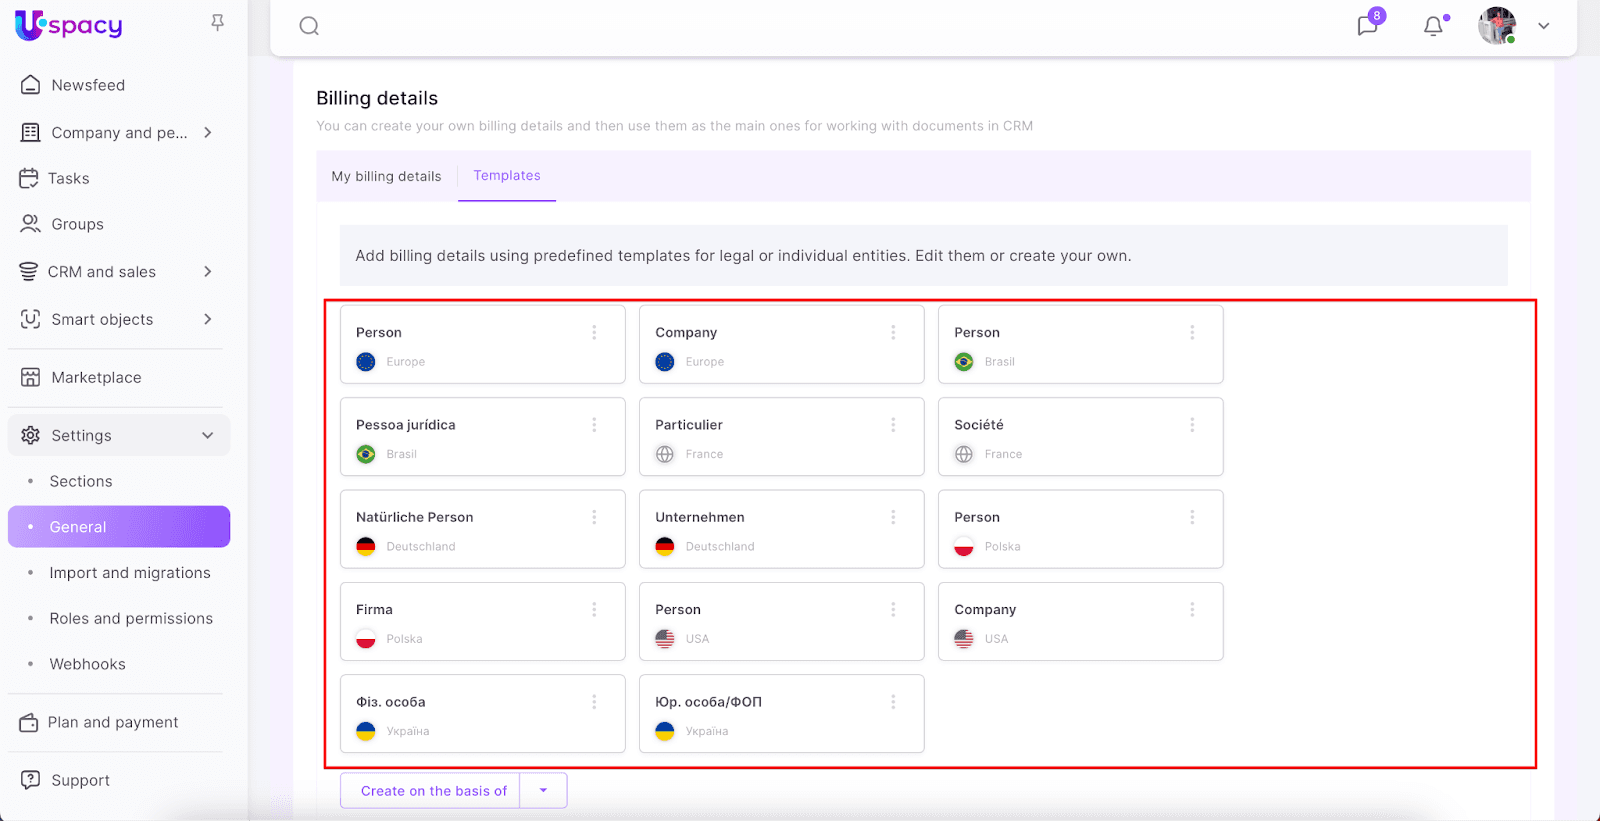Expand CRM and sales section
This screenshot has width=1600, height=821.
[x=207, y=272]
